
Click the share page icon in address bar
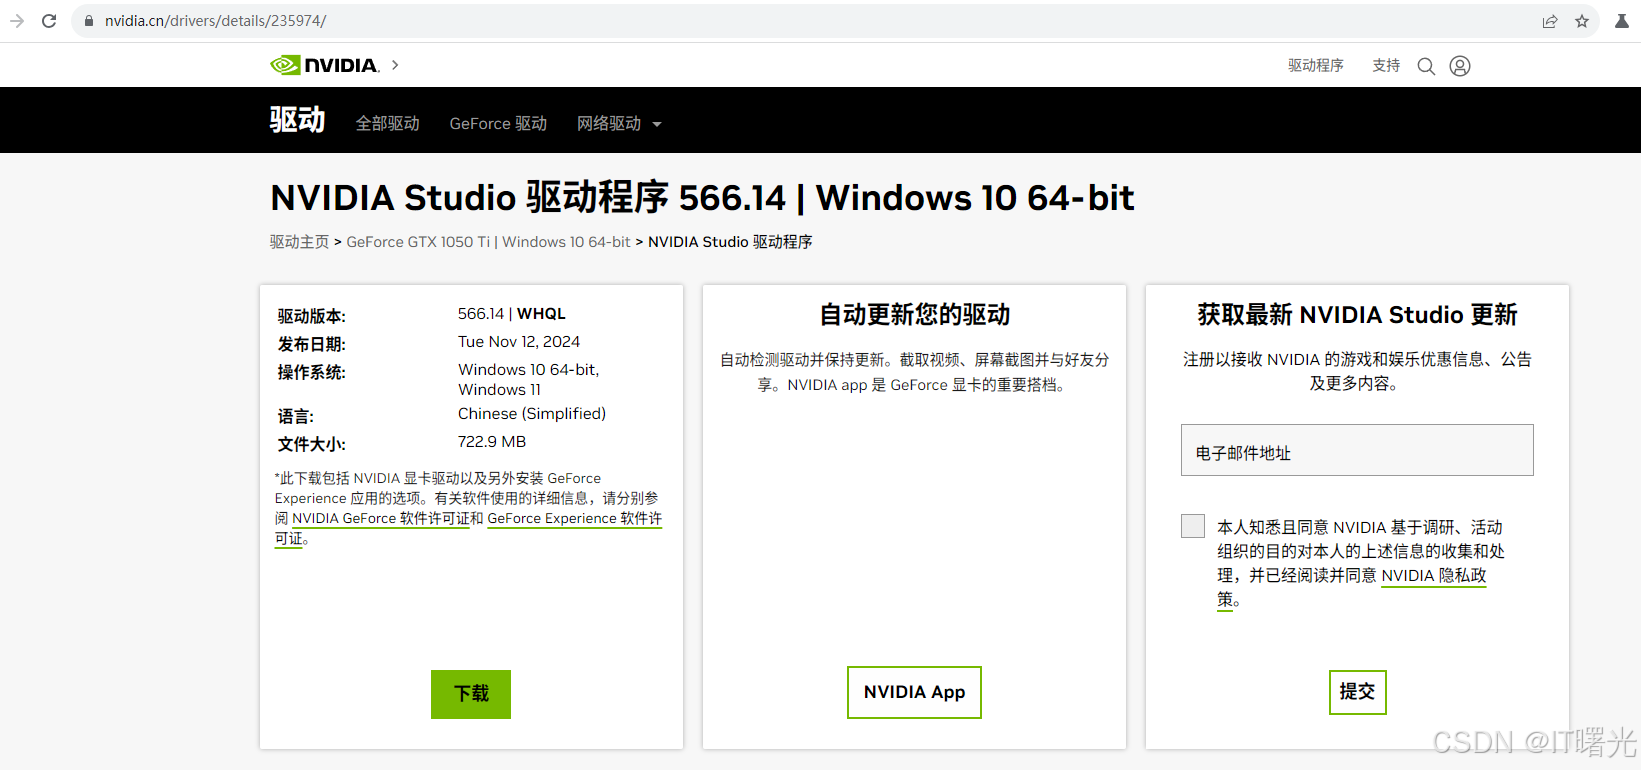click(1550, 21)
